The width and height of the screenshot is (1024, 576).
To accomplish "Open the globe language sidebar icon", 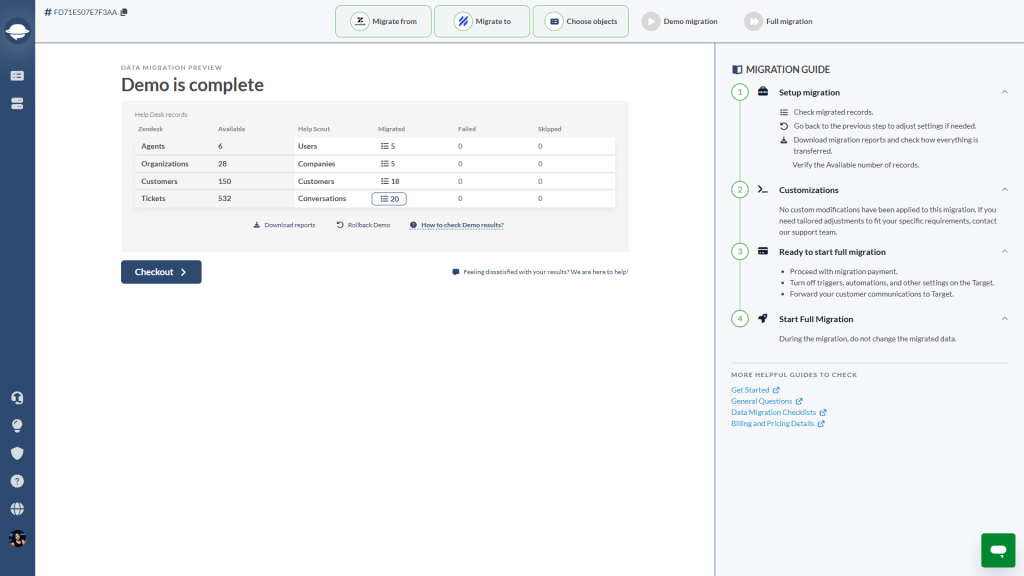I will [x=17, y=509].
